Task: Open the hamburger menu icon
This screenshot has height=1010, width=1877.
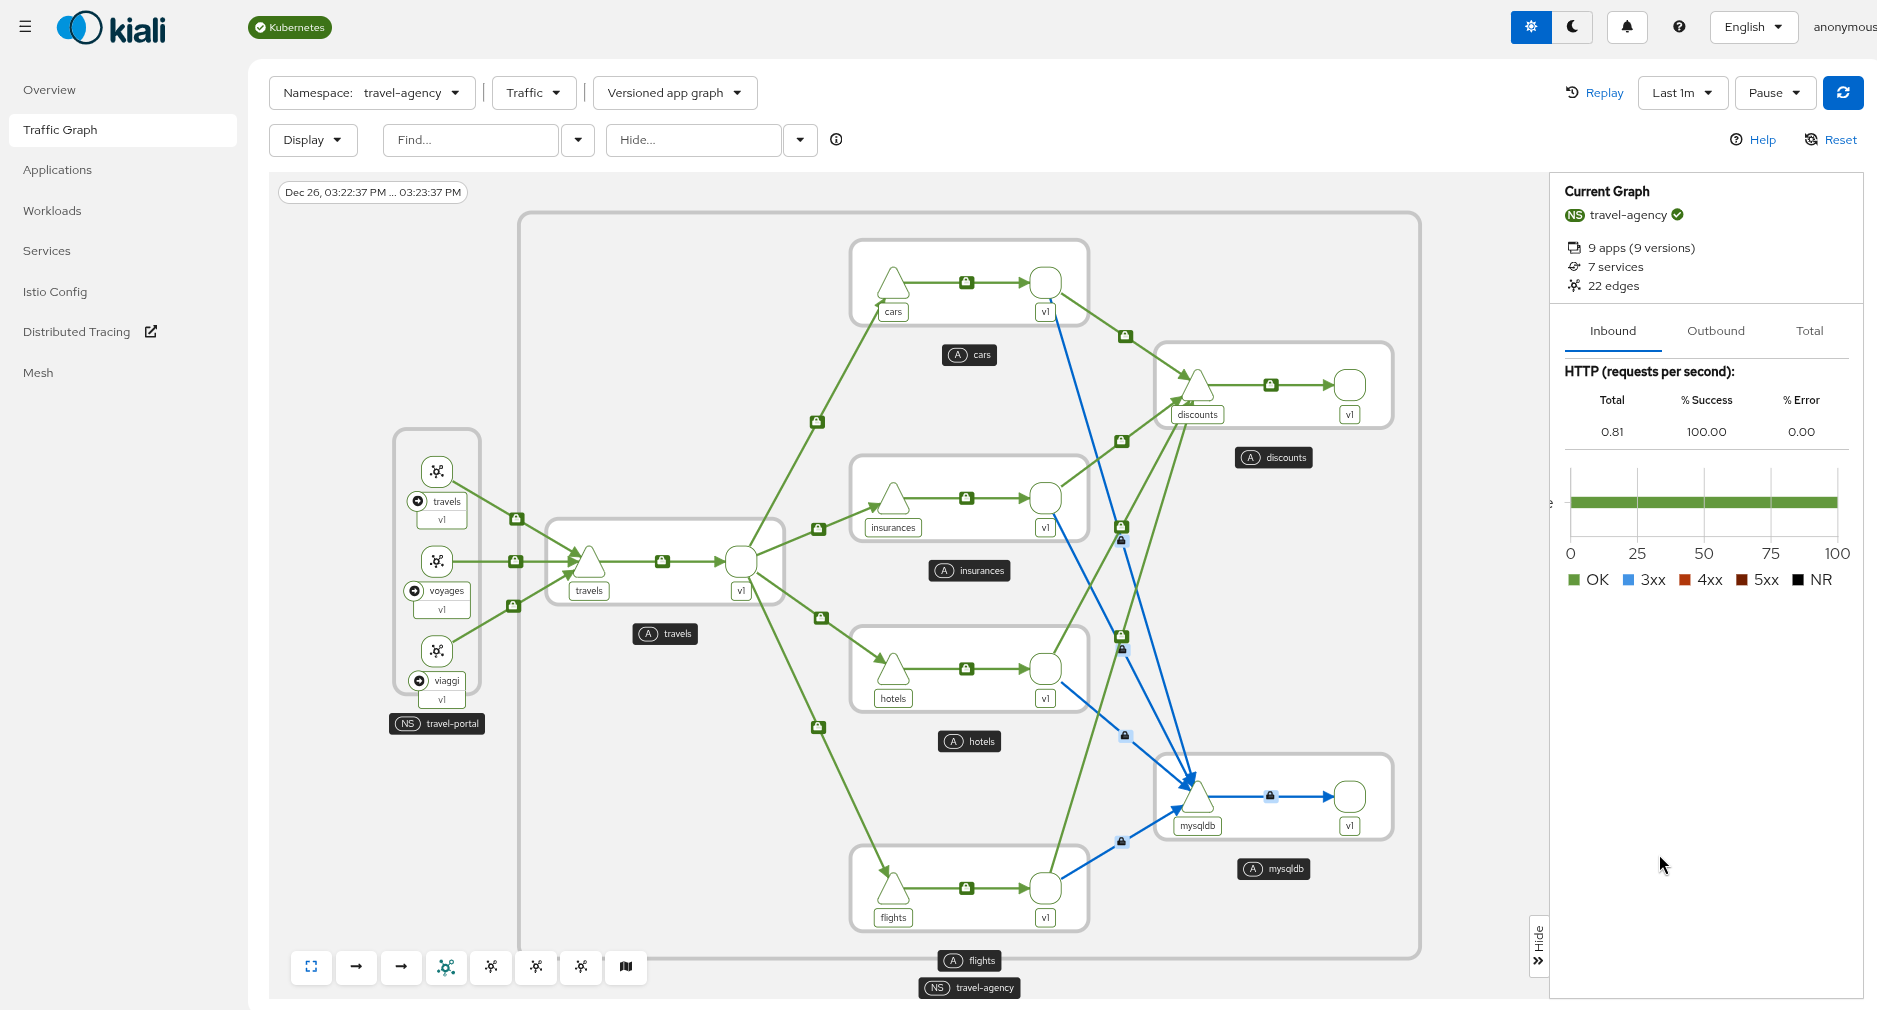Action: pos(25,26)
